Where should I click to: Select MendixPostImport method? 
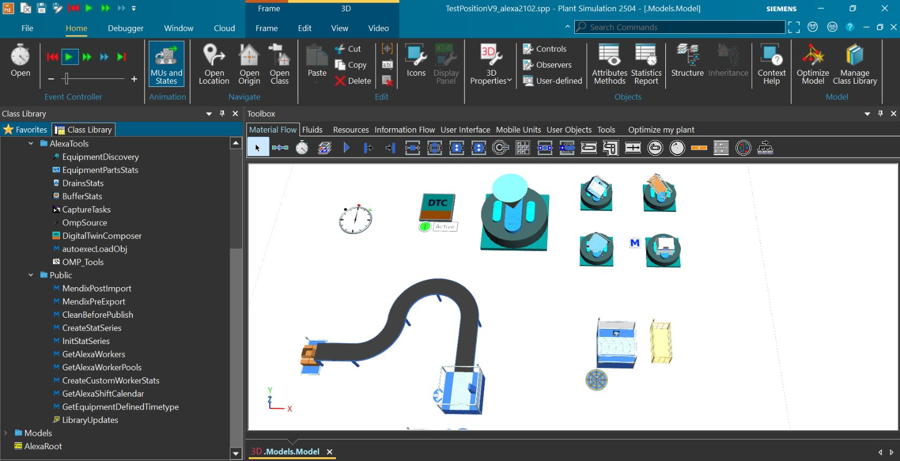[x=96, y=288]
